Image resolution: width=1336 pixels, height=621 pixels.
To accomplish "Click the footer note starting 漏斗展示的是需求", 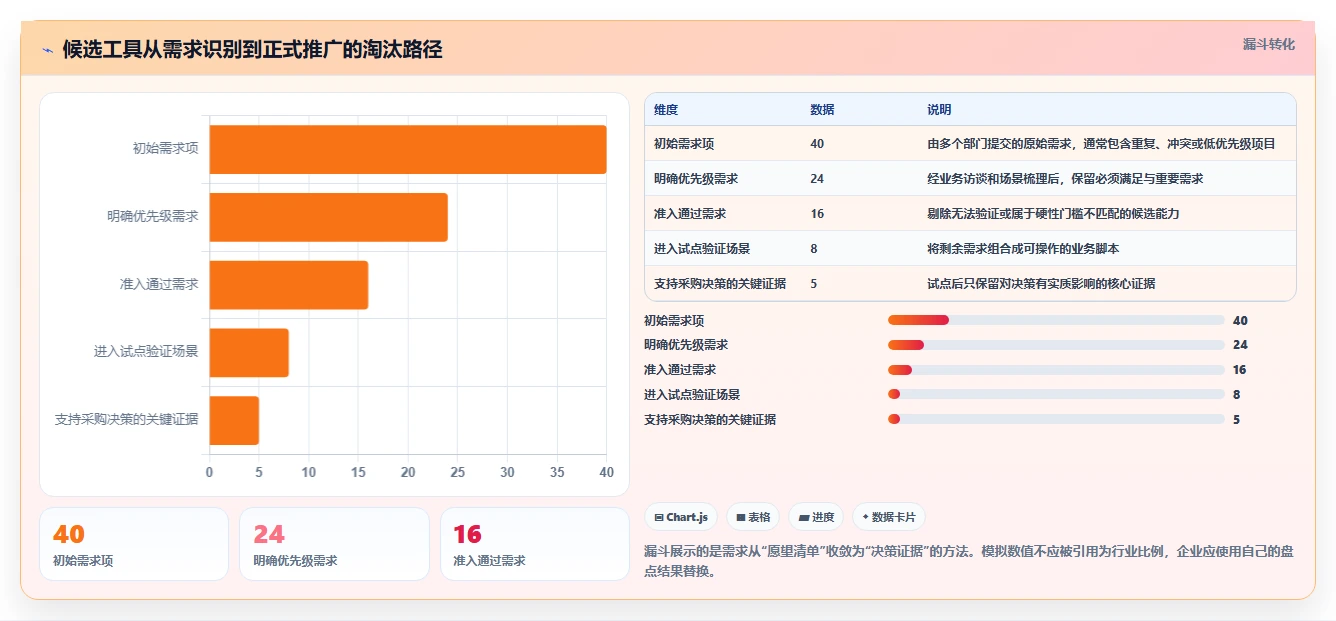I will tap(969, 561).
